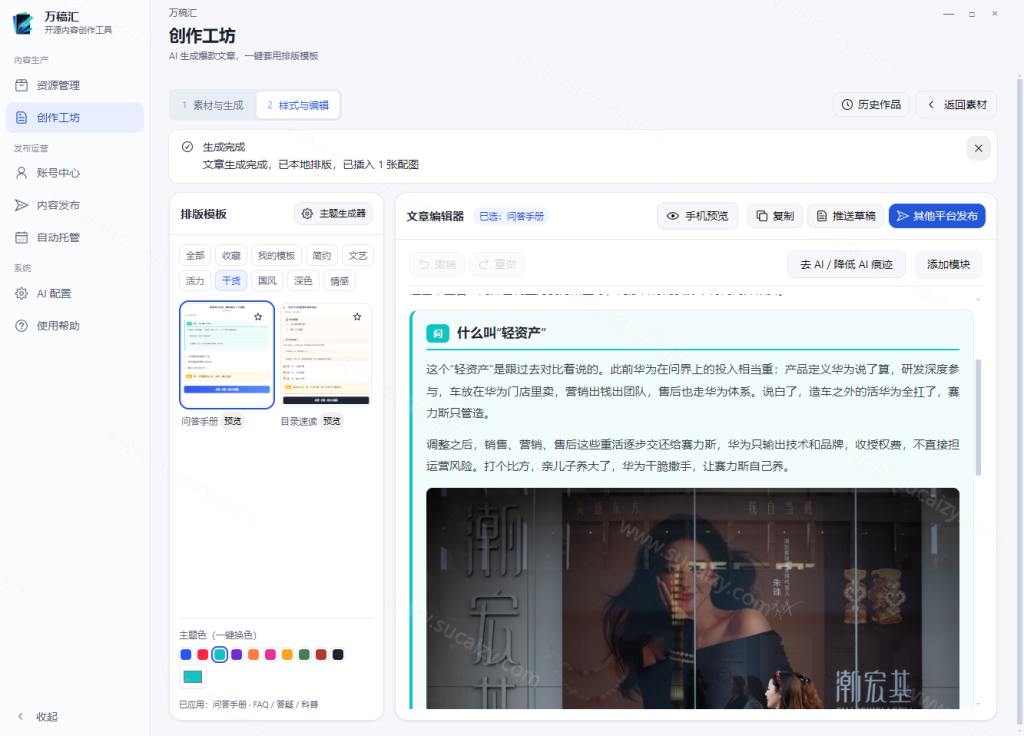The width and height of the screenshot is (1024, 736).
Task: Open 手机预览
Action: (x=697, y=216)
